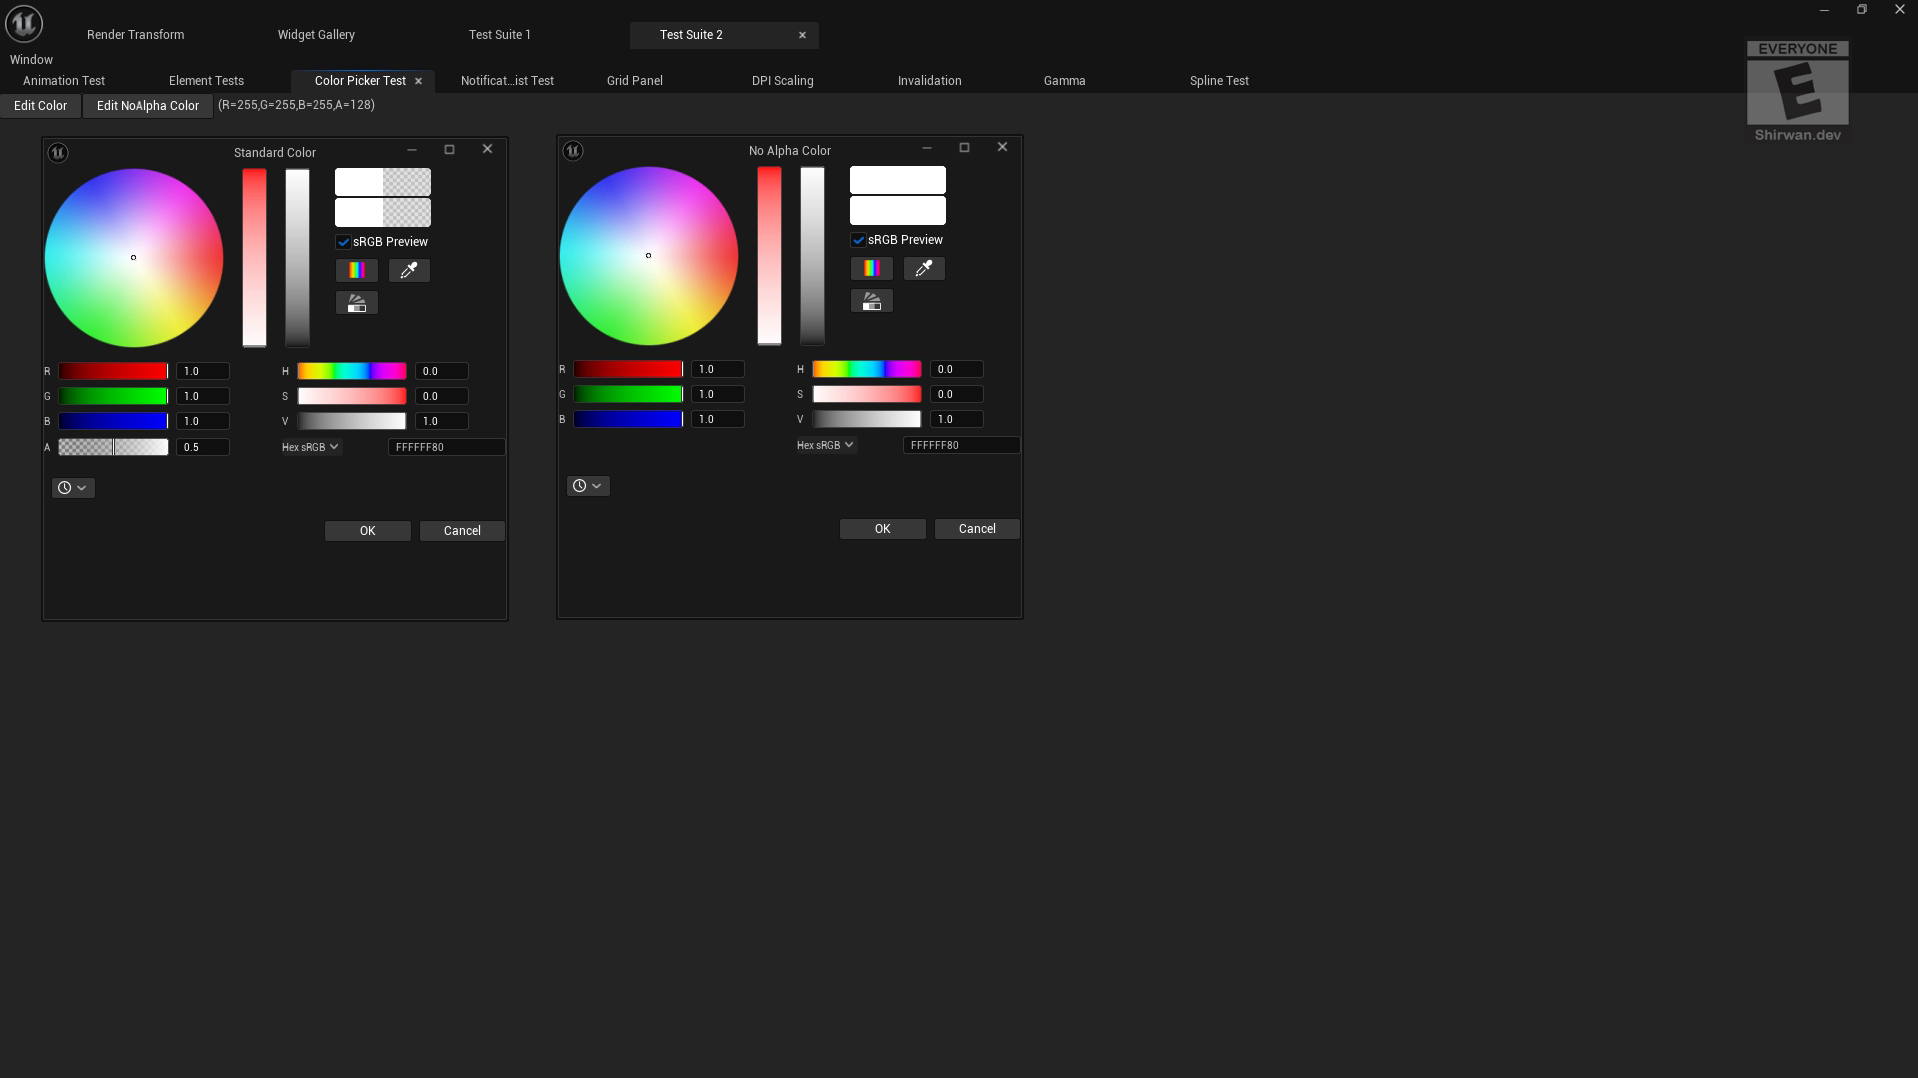
Task: Activate the eyedropper tool in Standard Color
Action: click(x=409, y=270)
